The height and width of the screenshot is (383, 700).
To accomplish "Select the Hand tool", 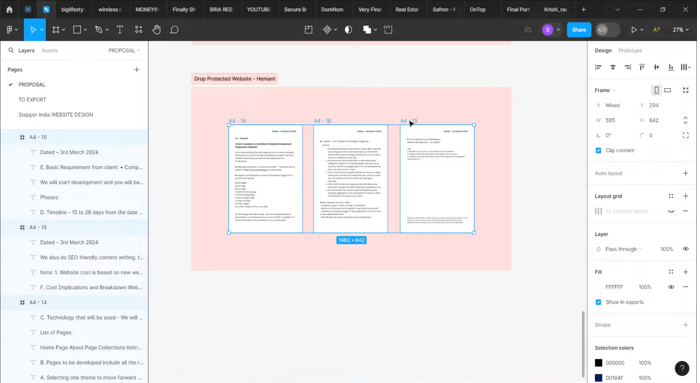I will coord(156,30).
